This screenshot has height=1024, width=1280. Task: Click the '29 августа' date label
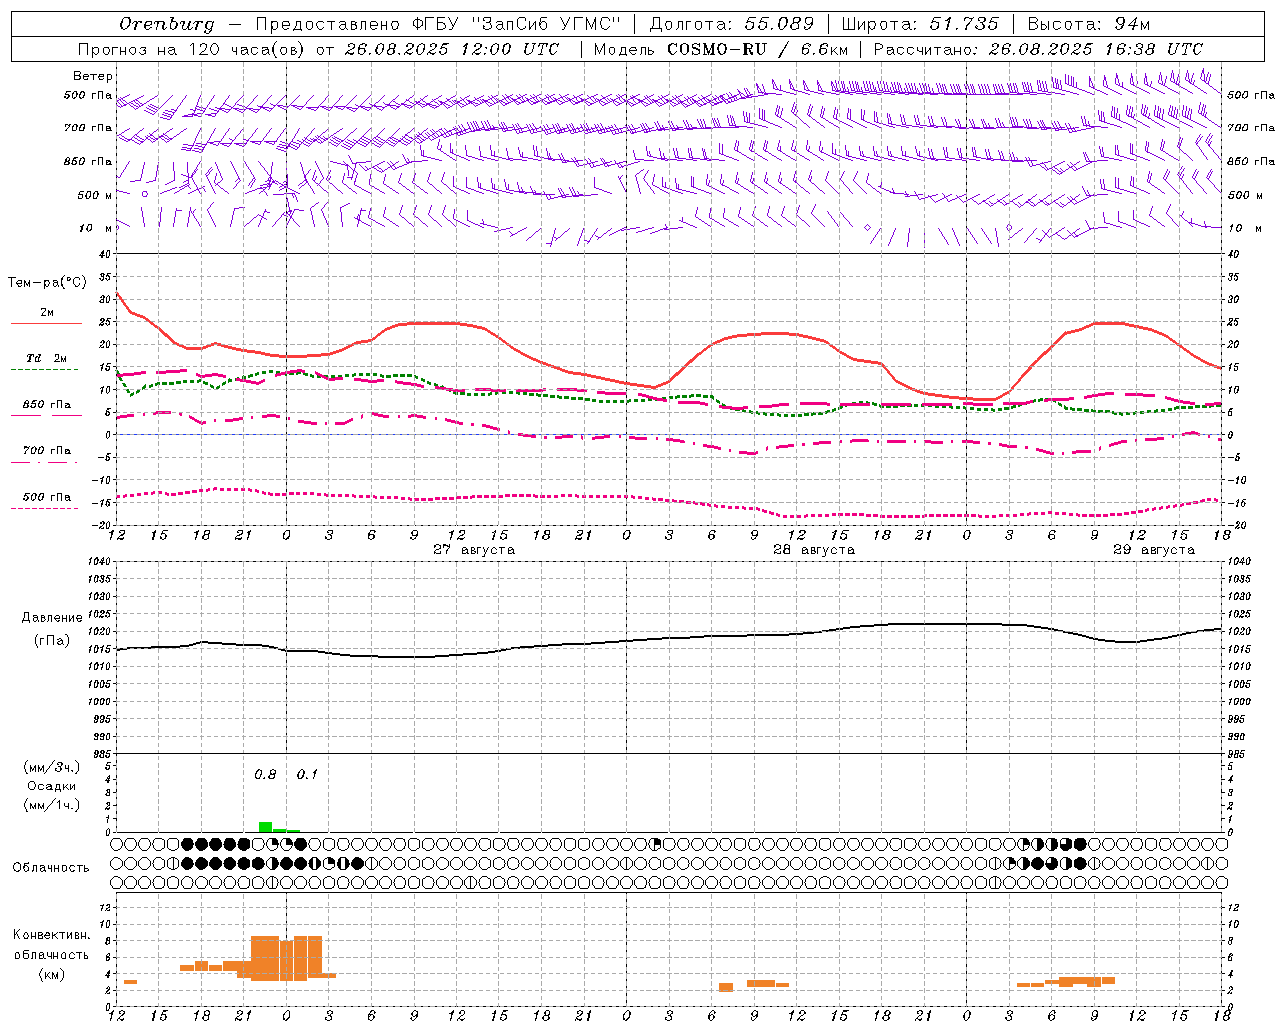click(1154, 550)
